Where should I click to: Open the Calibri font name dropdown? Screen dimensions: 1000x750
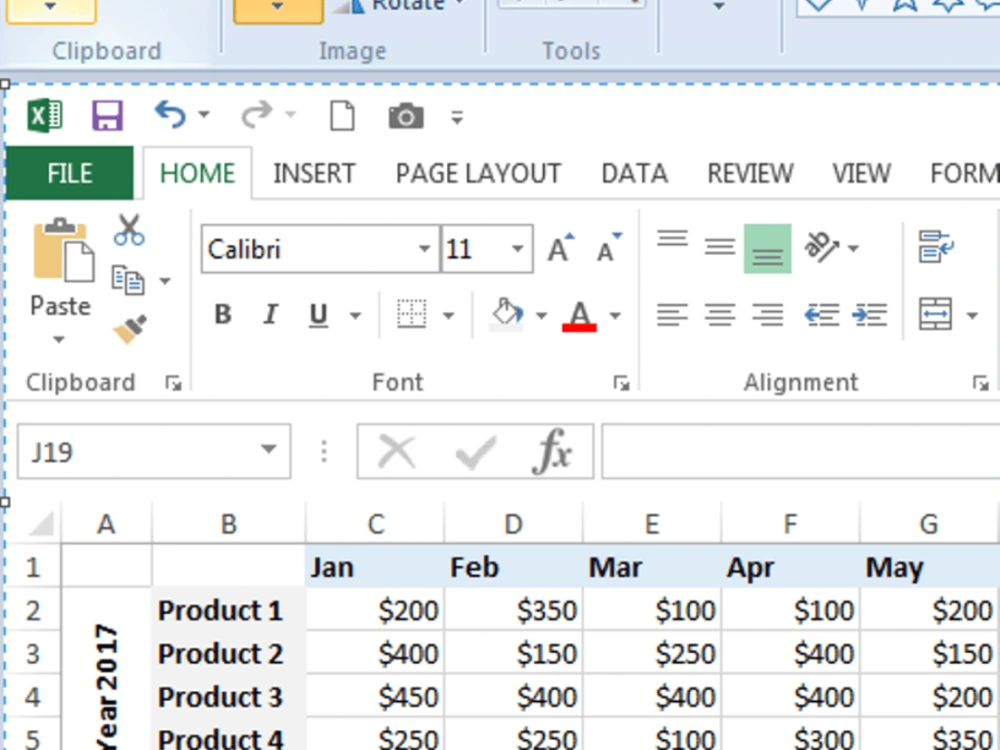tap(424, 249)
